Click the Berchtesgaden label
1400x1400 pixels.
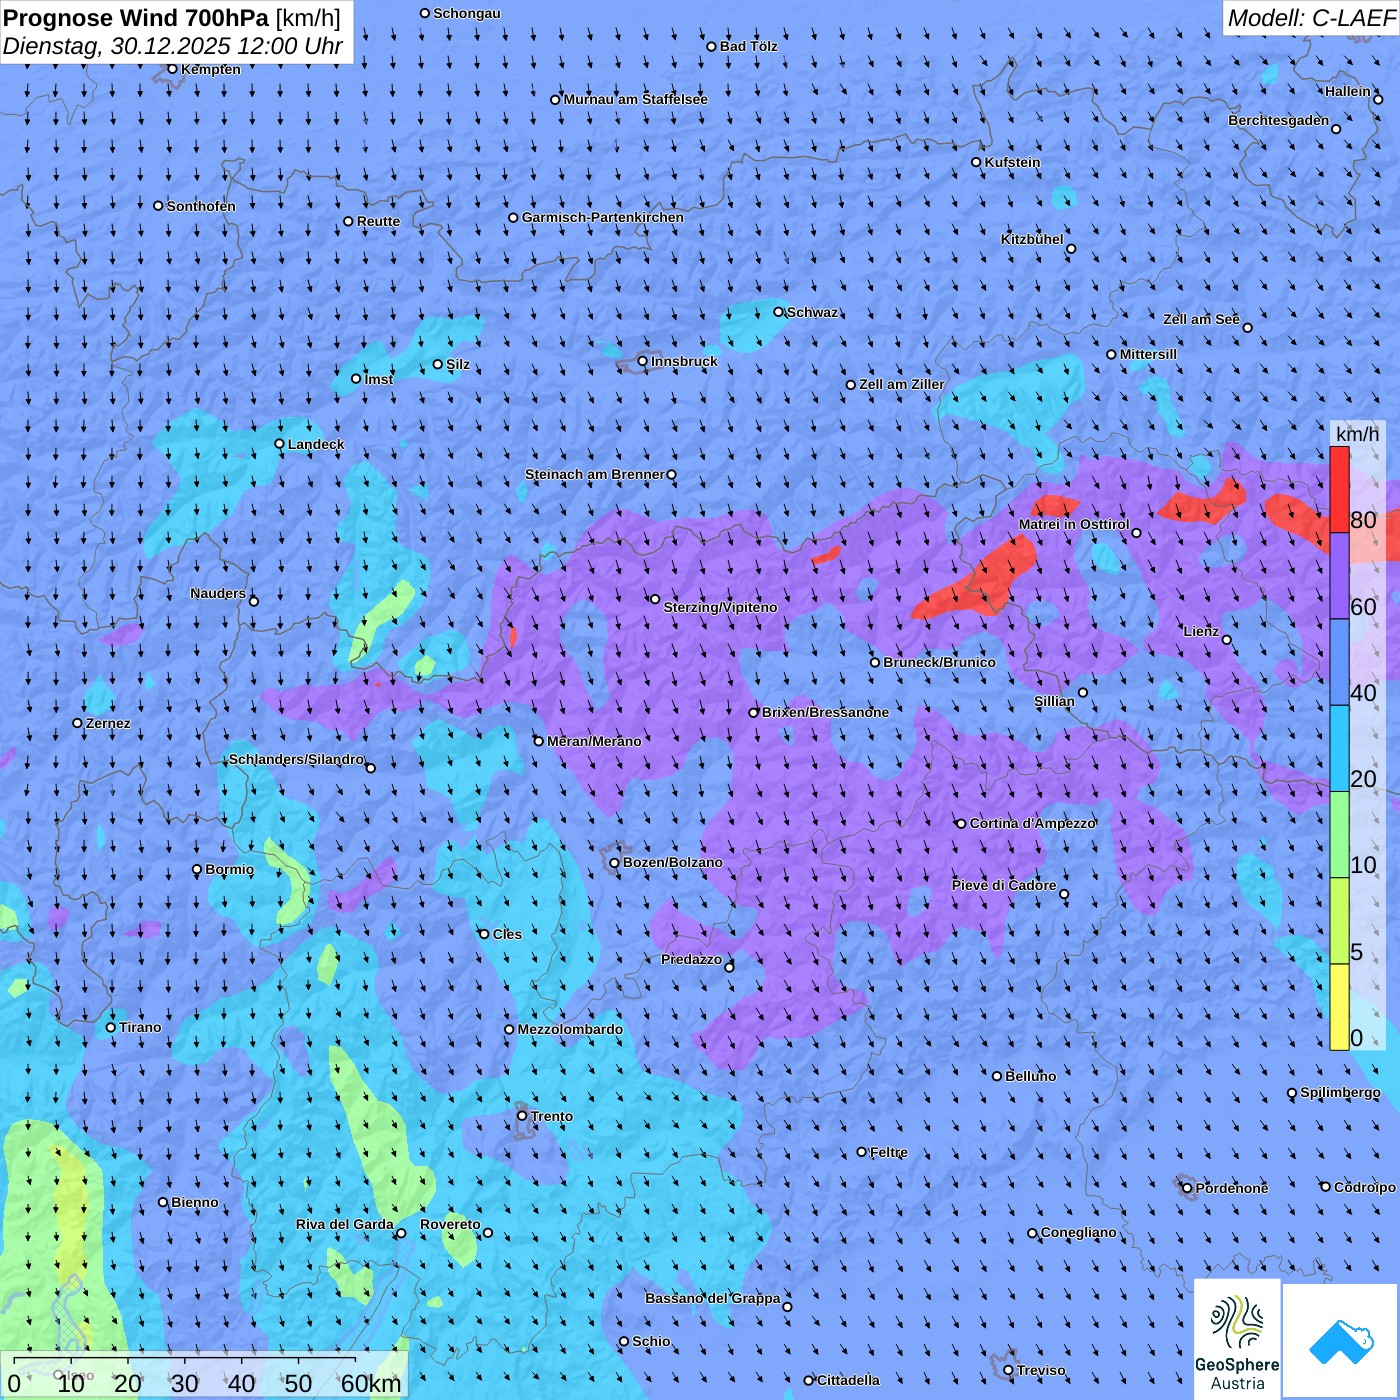tap(1278, 120)
